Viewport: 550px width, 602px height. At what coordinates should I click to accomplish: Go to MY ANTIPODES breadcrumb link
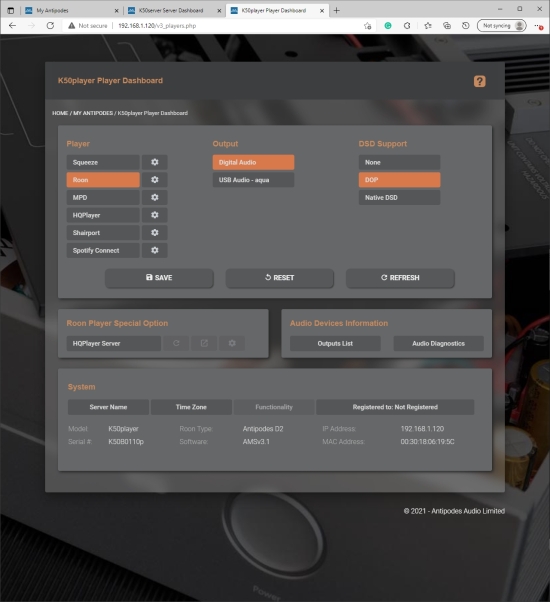(x=93, y=113)
